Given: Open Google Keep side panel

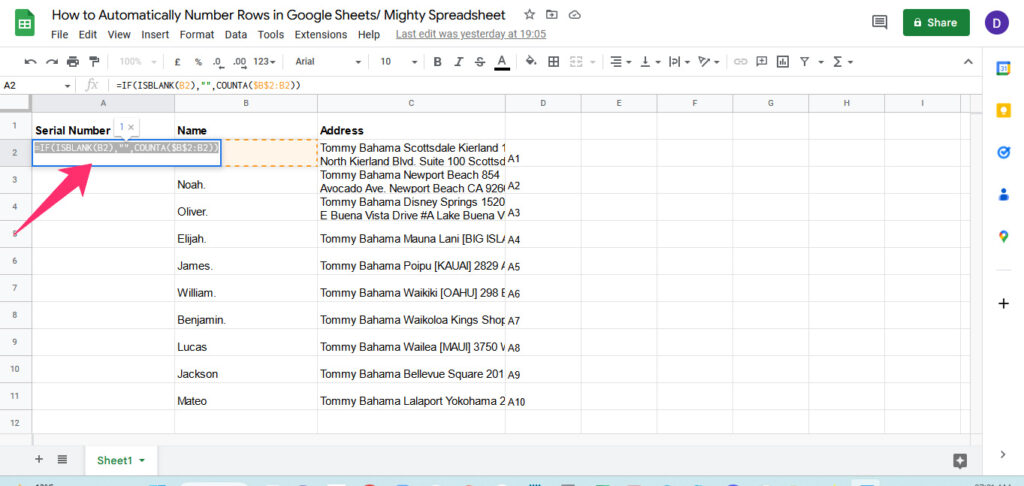Looking at the screenshot, I should coord(1003,110).
